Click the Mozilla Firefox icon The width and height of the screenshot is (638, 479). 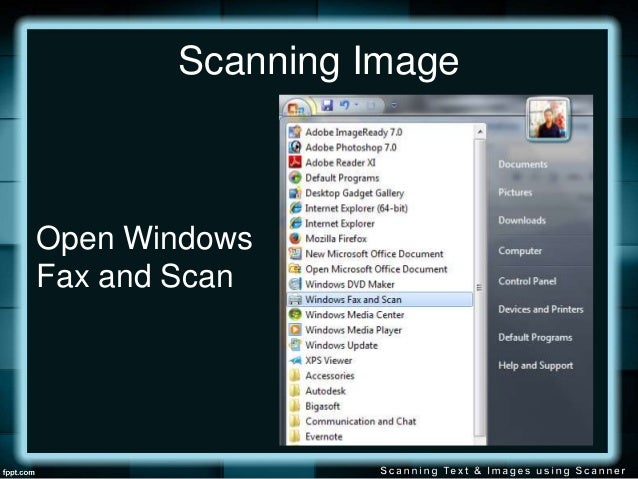point(295,238)
